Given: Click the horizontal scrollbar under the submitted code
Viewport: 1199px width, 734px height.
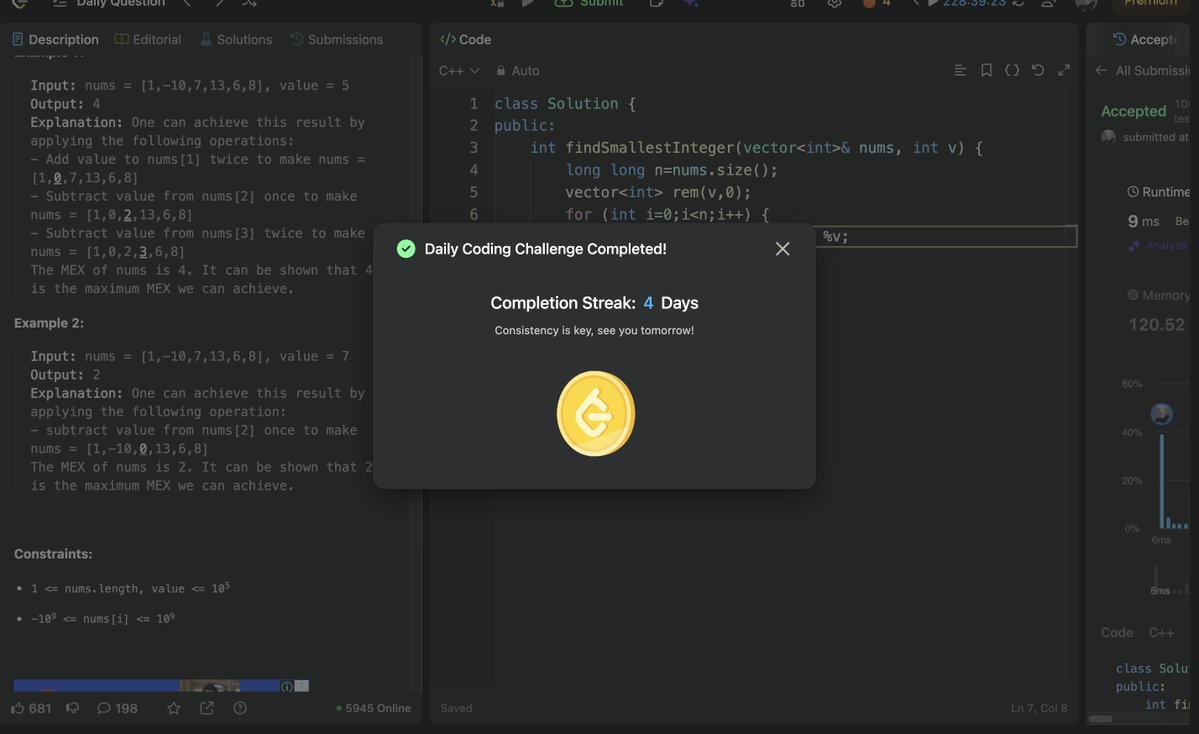Looking at the screenshot, I should tap(1100, 719).
